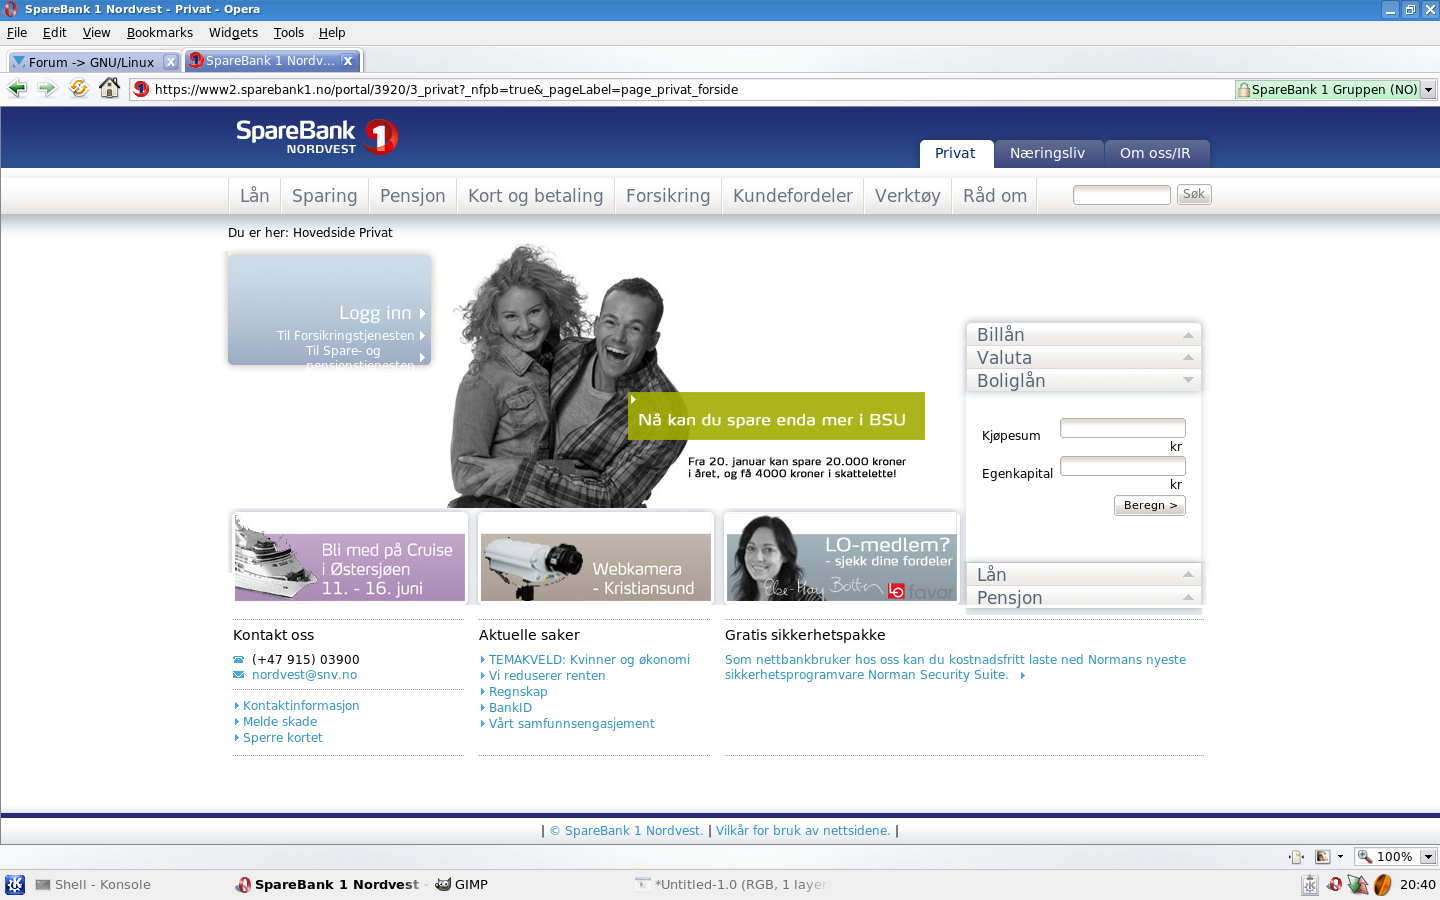1440x900 pixels.
Task: Expand the Pensjon calculator panel
Action: point(1083,597)
